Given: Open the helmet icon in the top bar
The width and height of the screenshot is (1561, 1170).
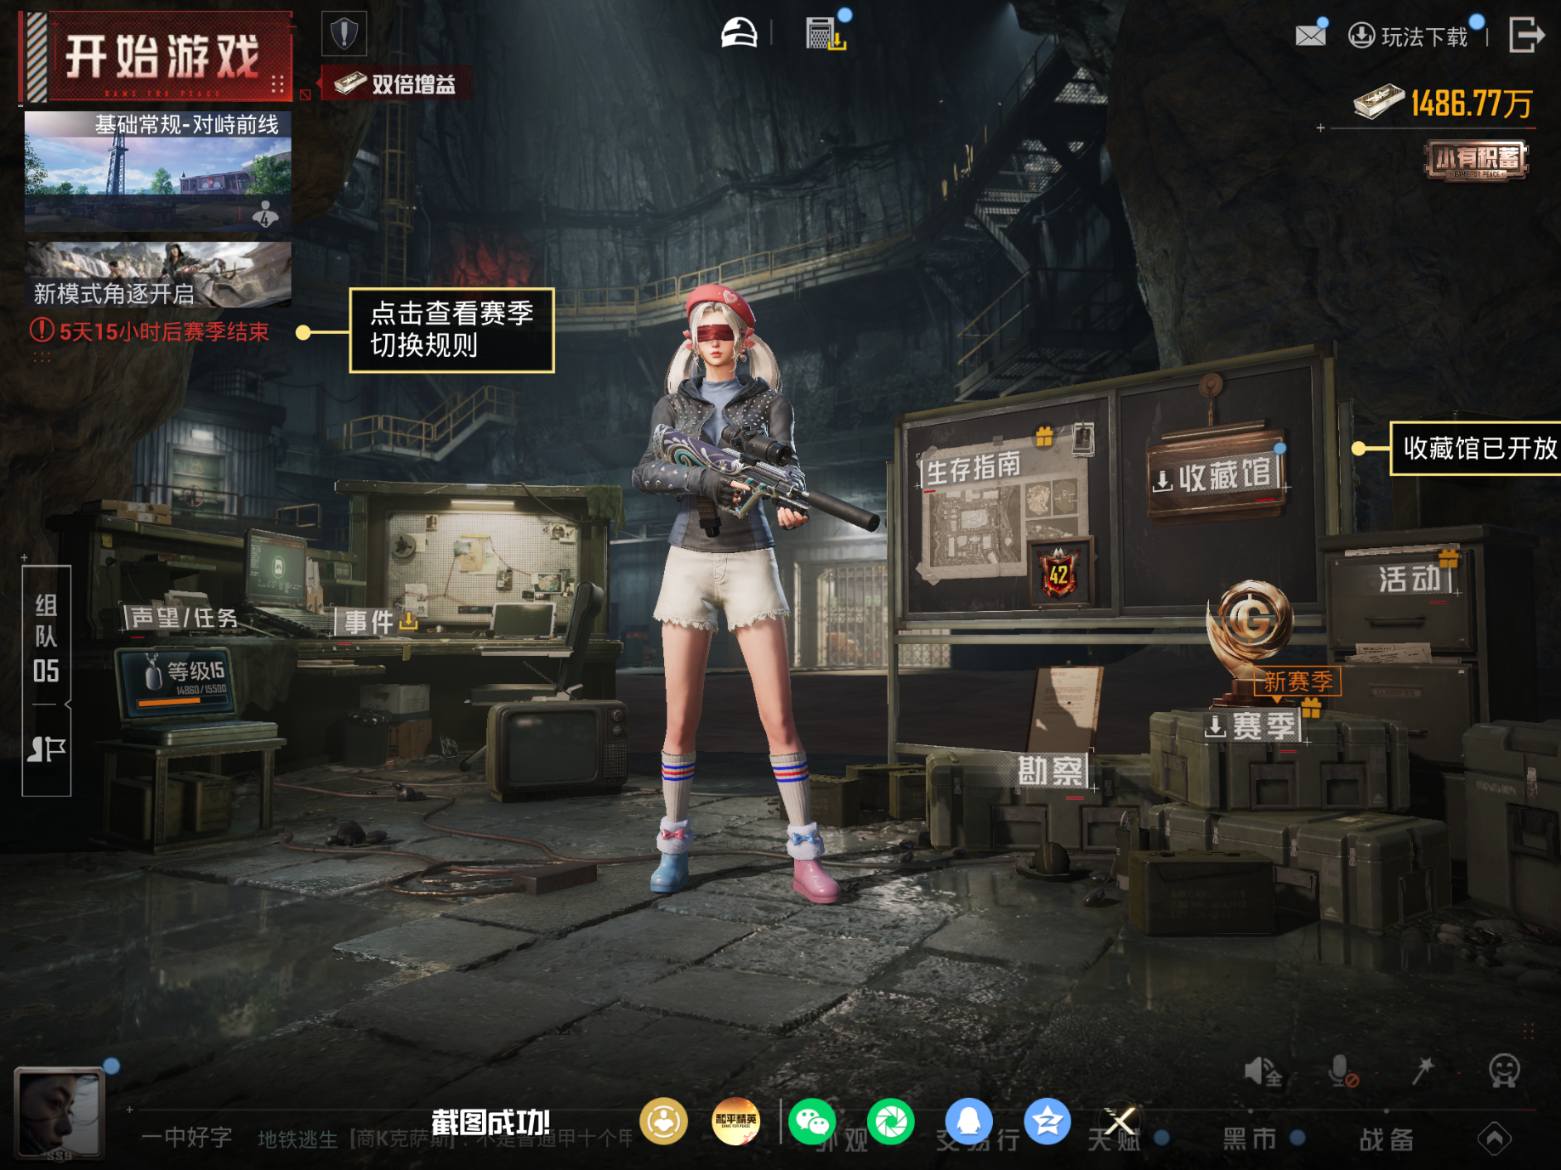Looking at the screenshot, I should point(739,33).
